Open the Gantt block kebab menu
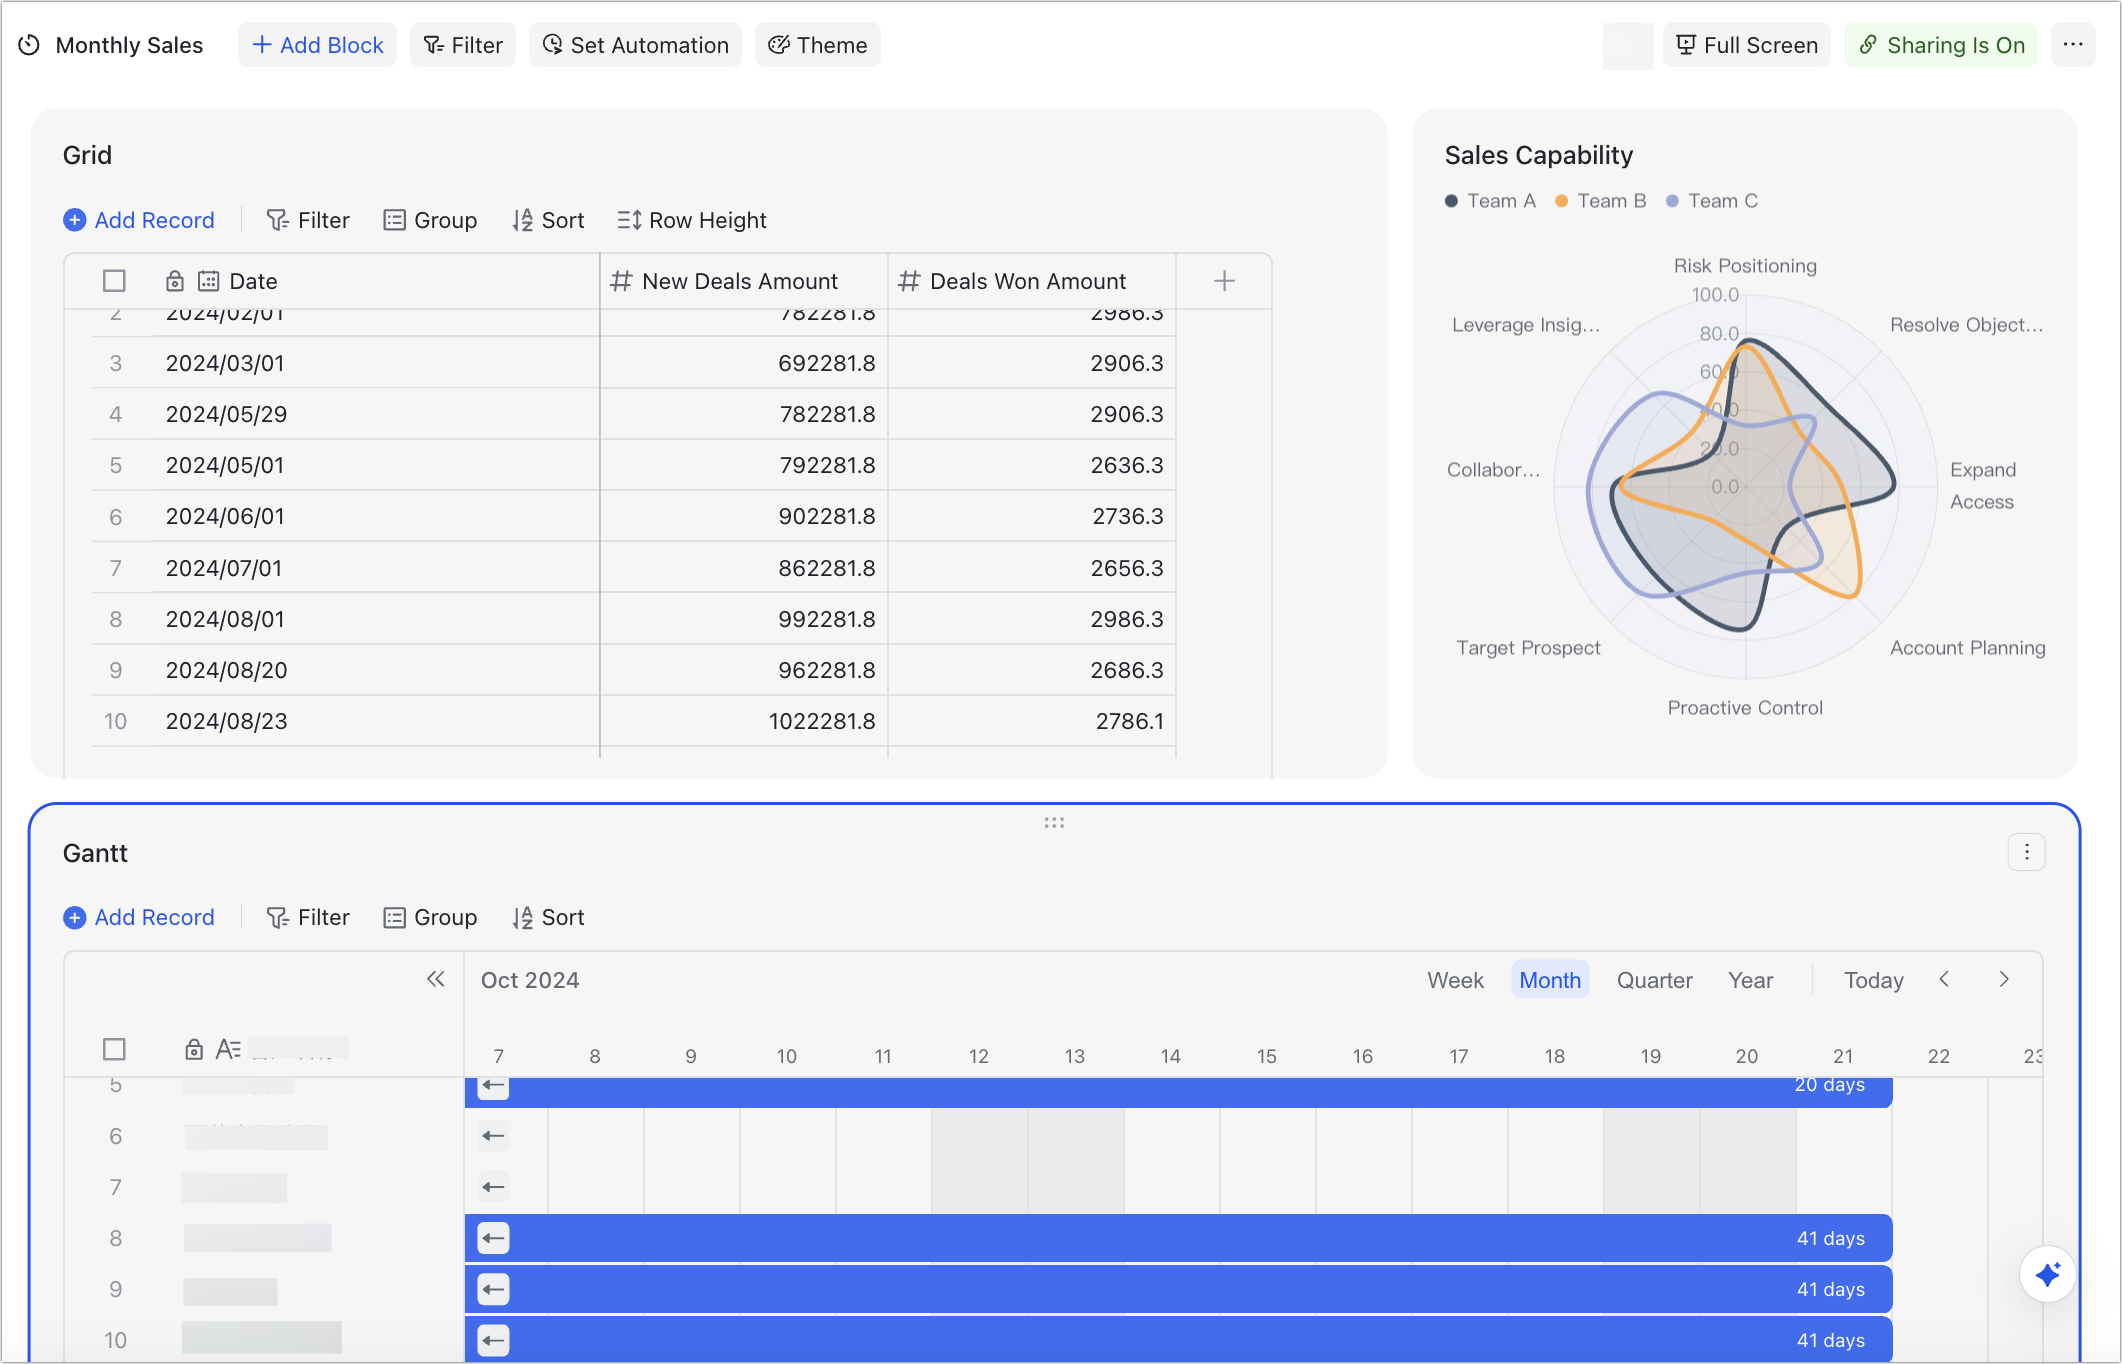This screenshot has width=2122, height=1364. point(2027,852)
